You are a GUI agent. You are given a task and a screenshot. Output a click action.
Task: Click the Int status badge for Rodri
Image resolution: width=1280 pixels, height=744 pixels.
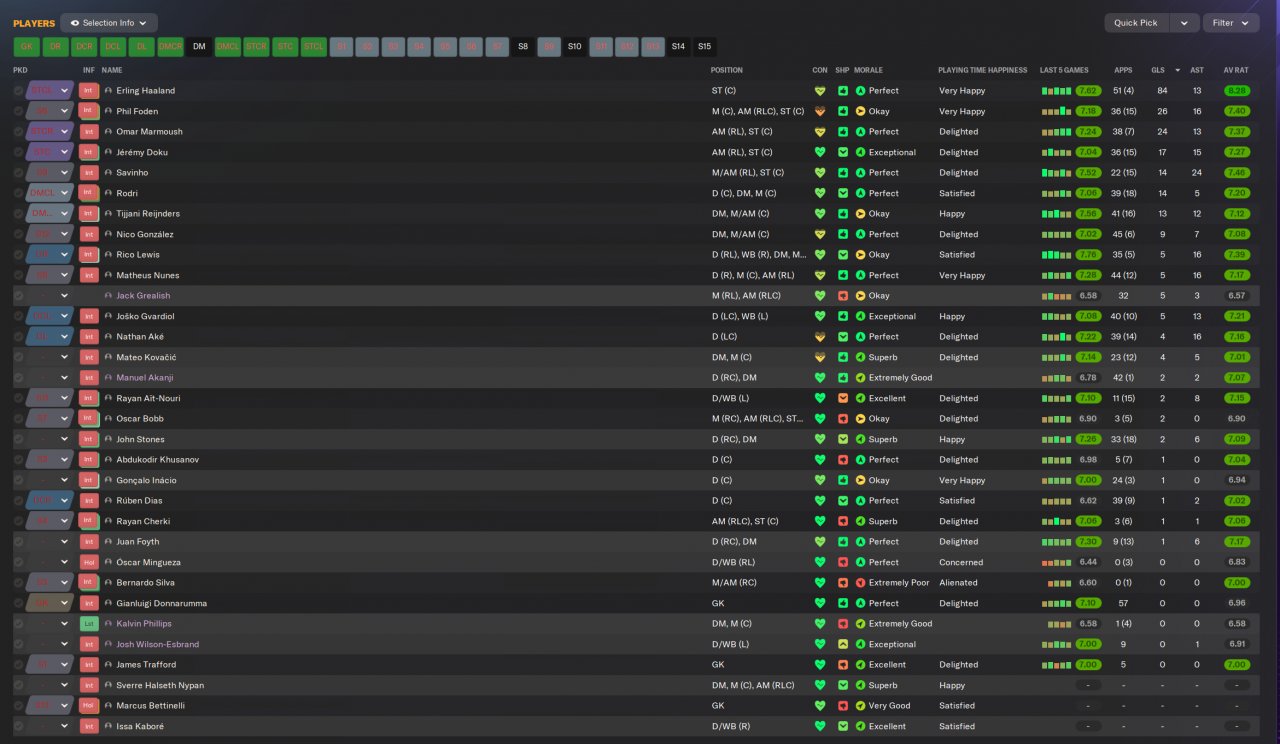point(89,193)
